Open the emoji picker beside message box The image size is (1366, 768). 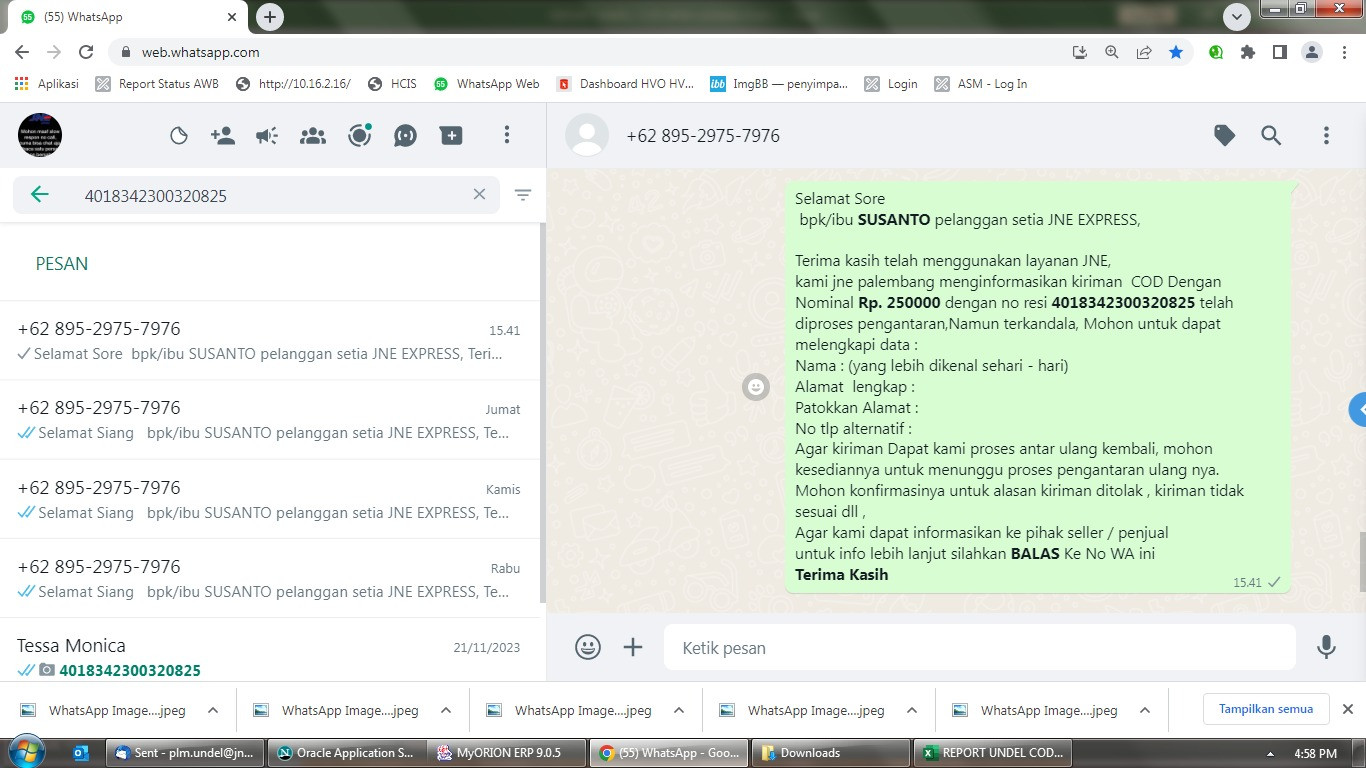[x=588, y=647]
